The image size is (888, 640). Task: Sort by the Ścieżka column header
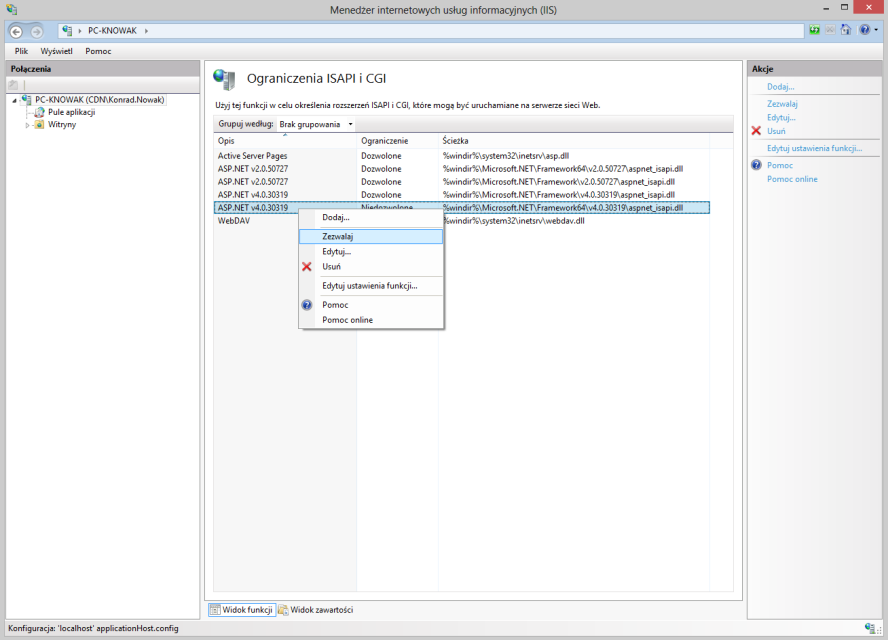(574, 140)
